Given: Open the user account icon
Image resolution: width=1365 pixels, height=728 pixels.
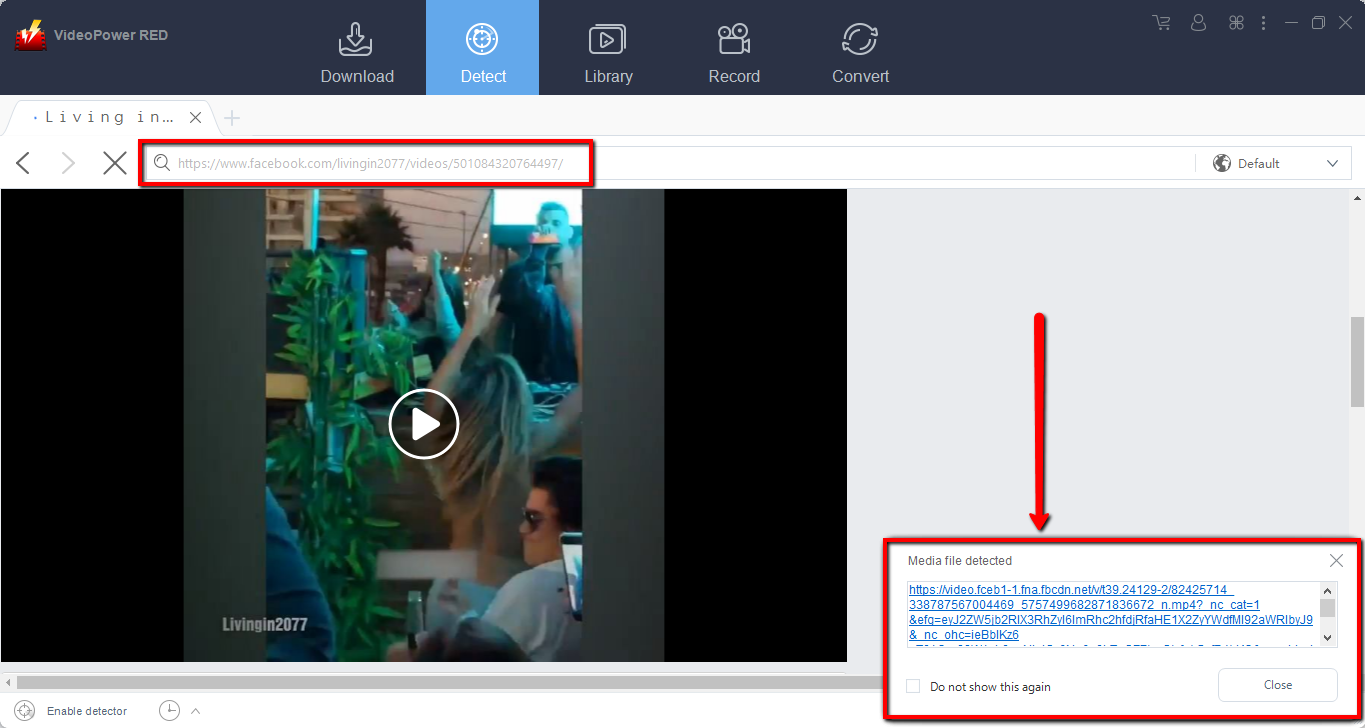Looking at the screenshot, I should point(1197,22).
